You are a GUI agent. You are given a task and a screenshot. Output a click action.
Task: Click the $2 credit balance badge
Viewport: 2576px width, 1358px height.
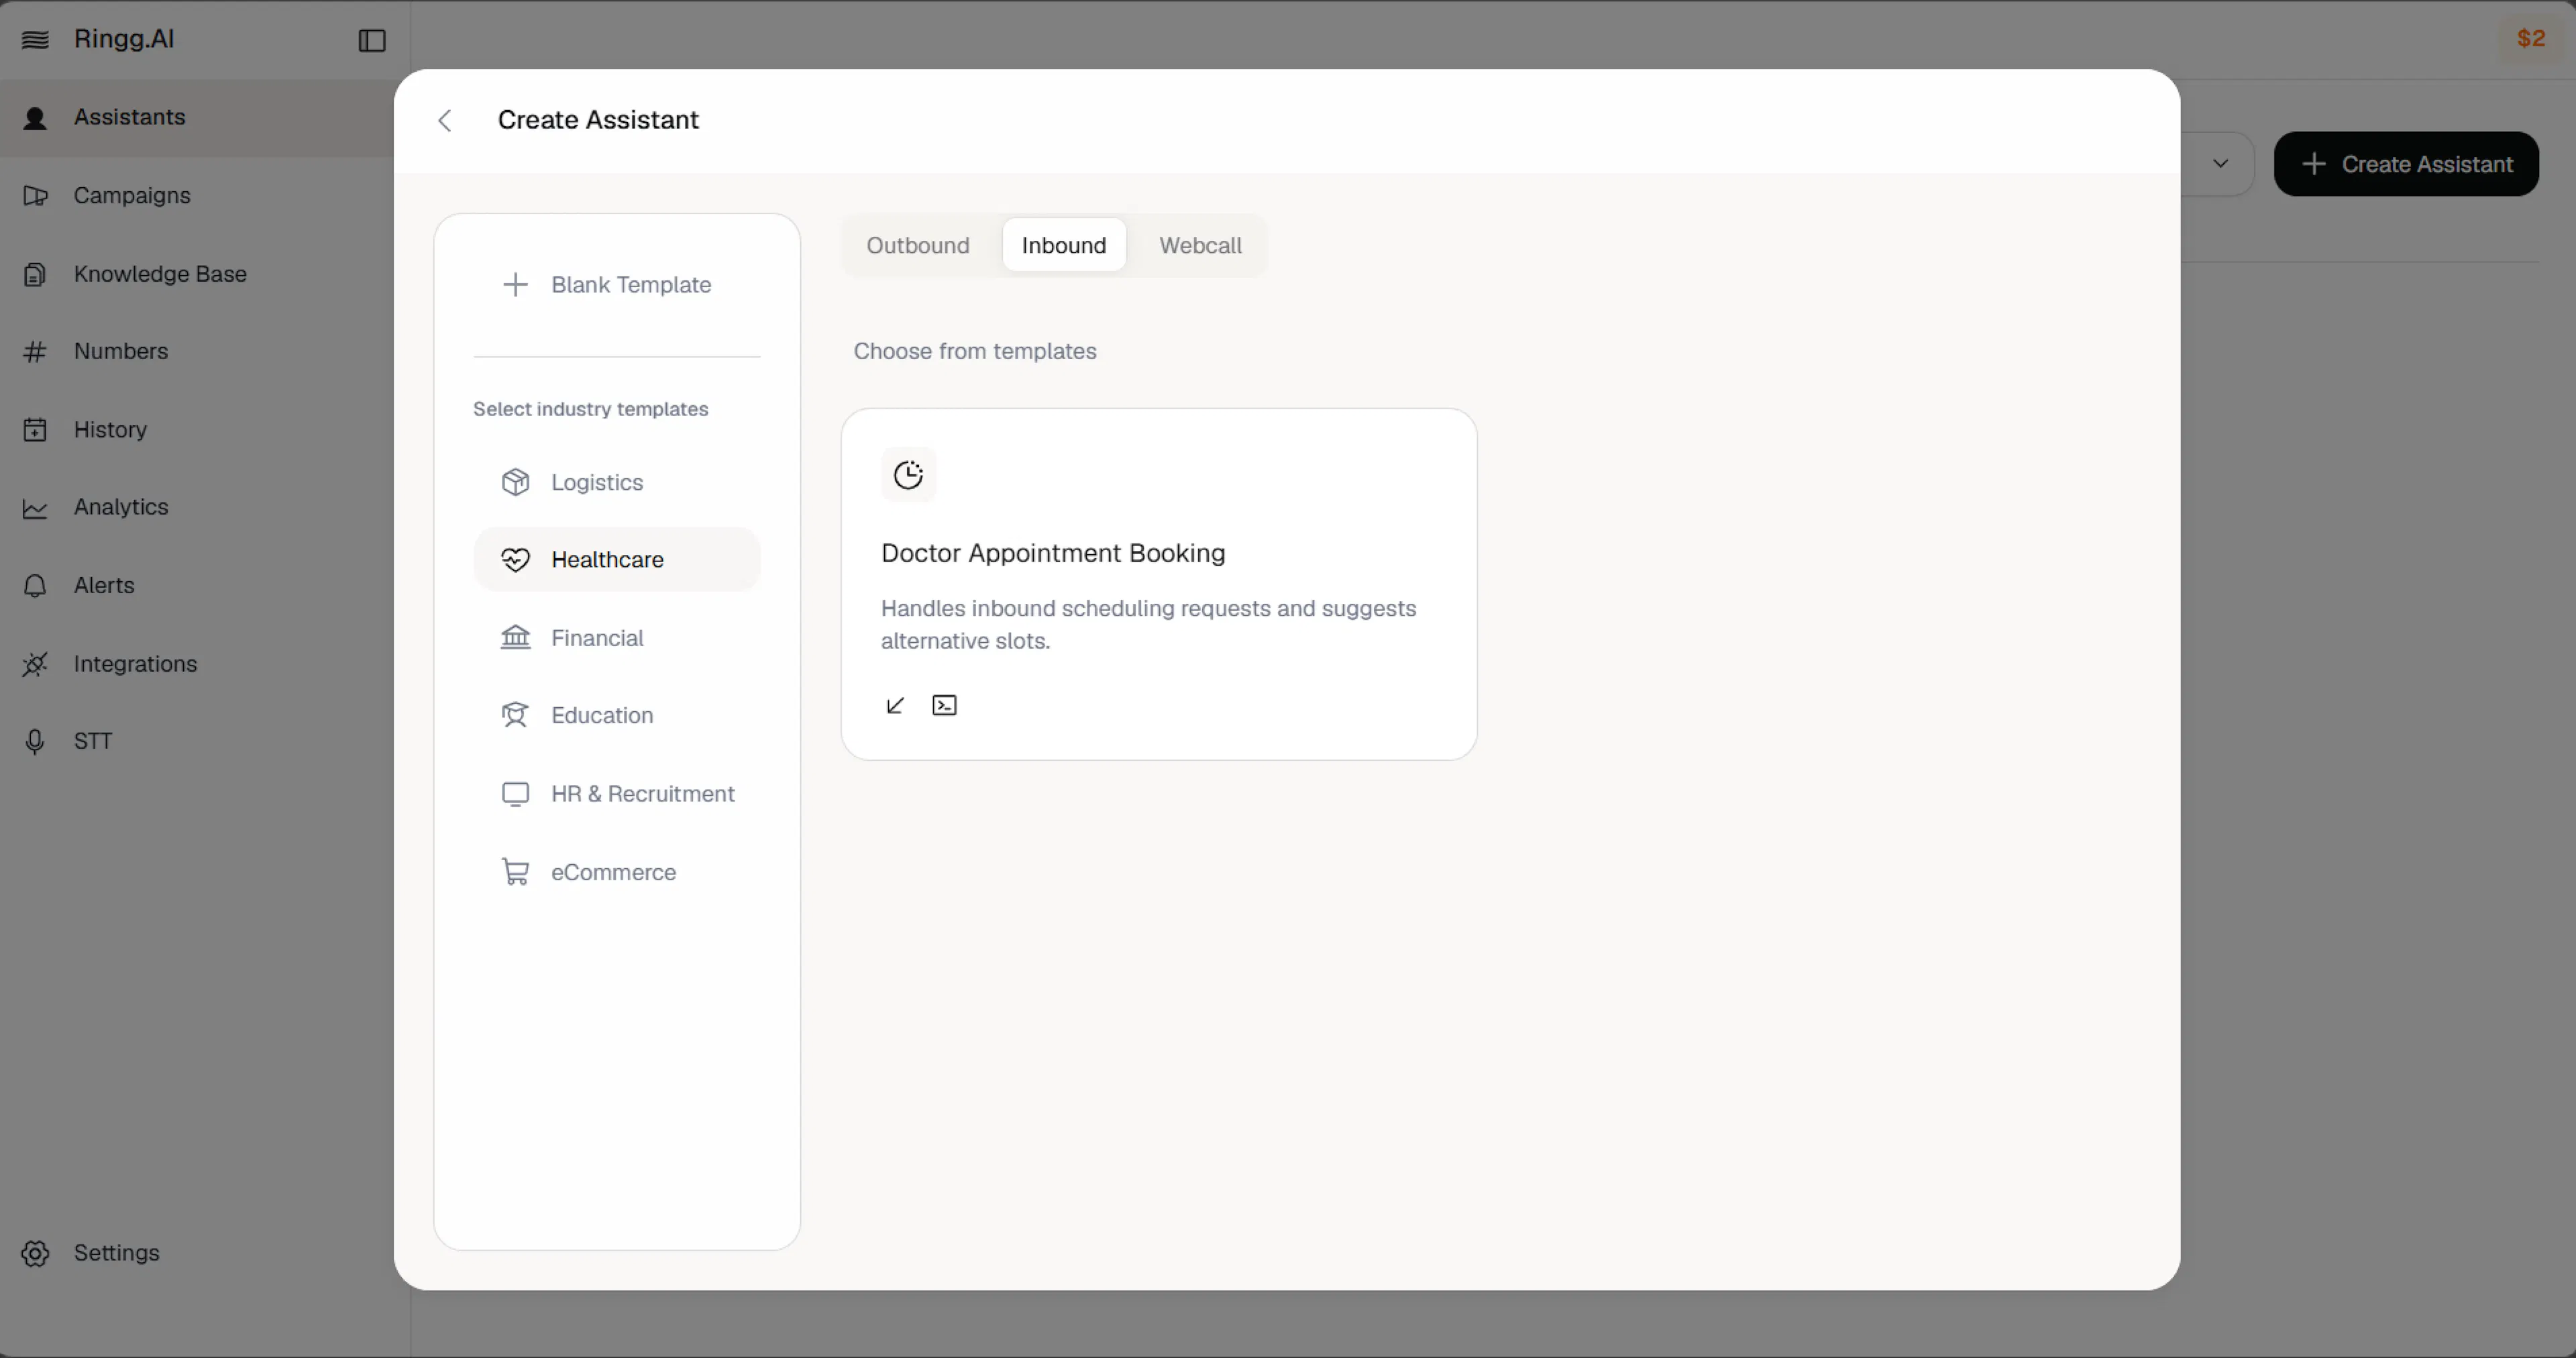pyautogui.click(x=2531, y=39)
